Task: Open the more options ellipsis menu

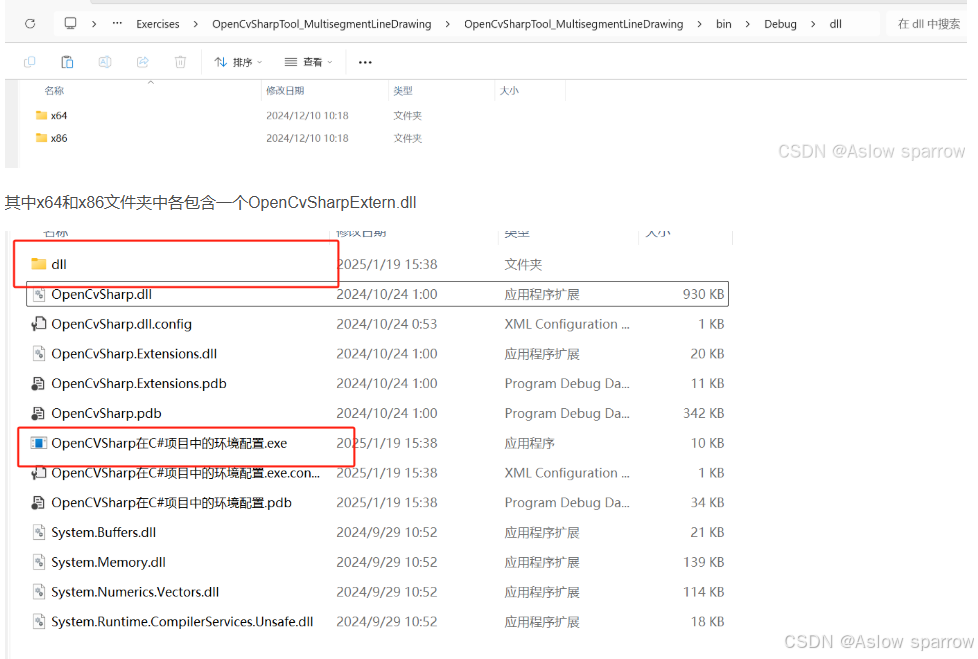Action: pos(366,62)
